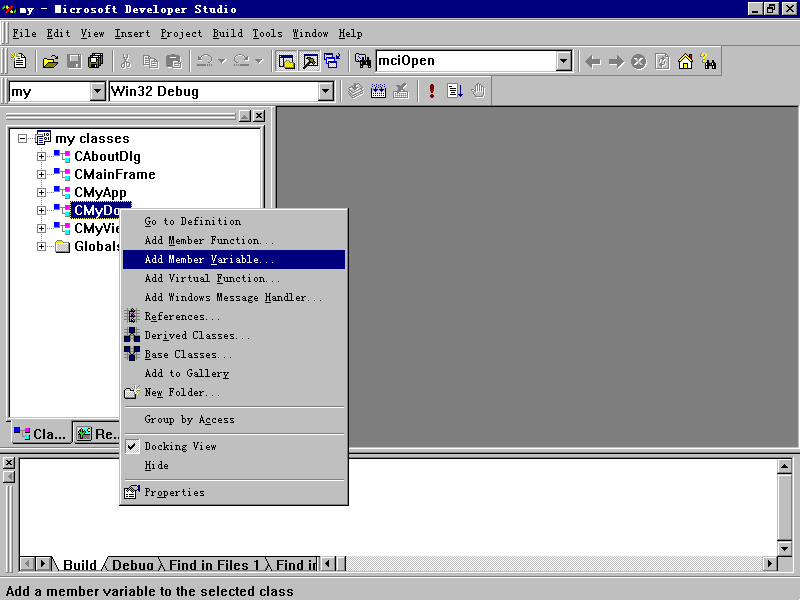
Task: Open the mciOpen find combo dropdown
Action: (x=563, y=61)
